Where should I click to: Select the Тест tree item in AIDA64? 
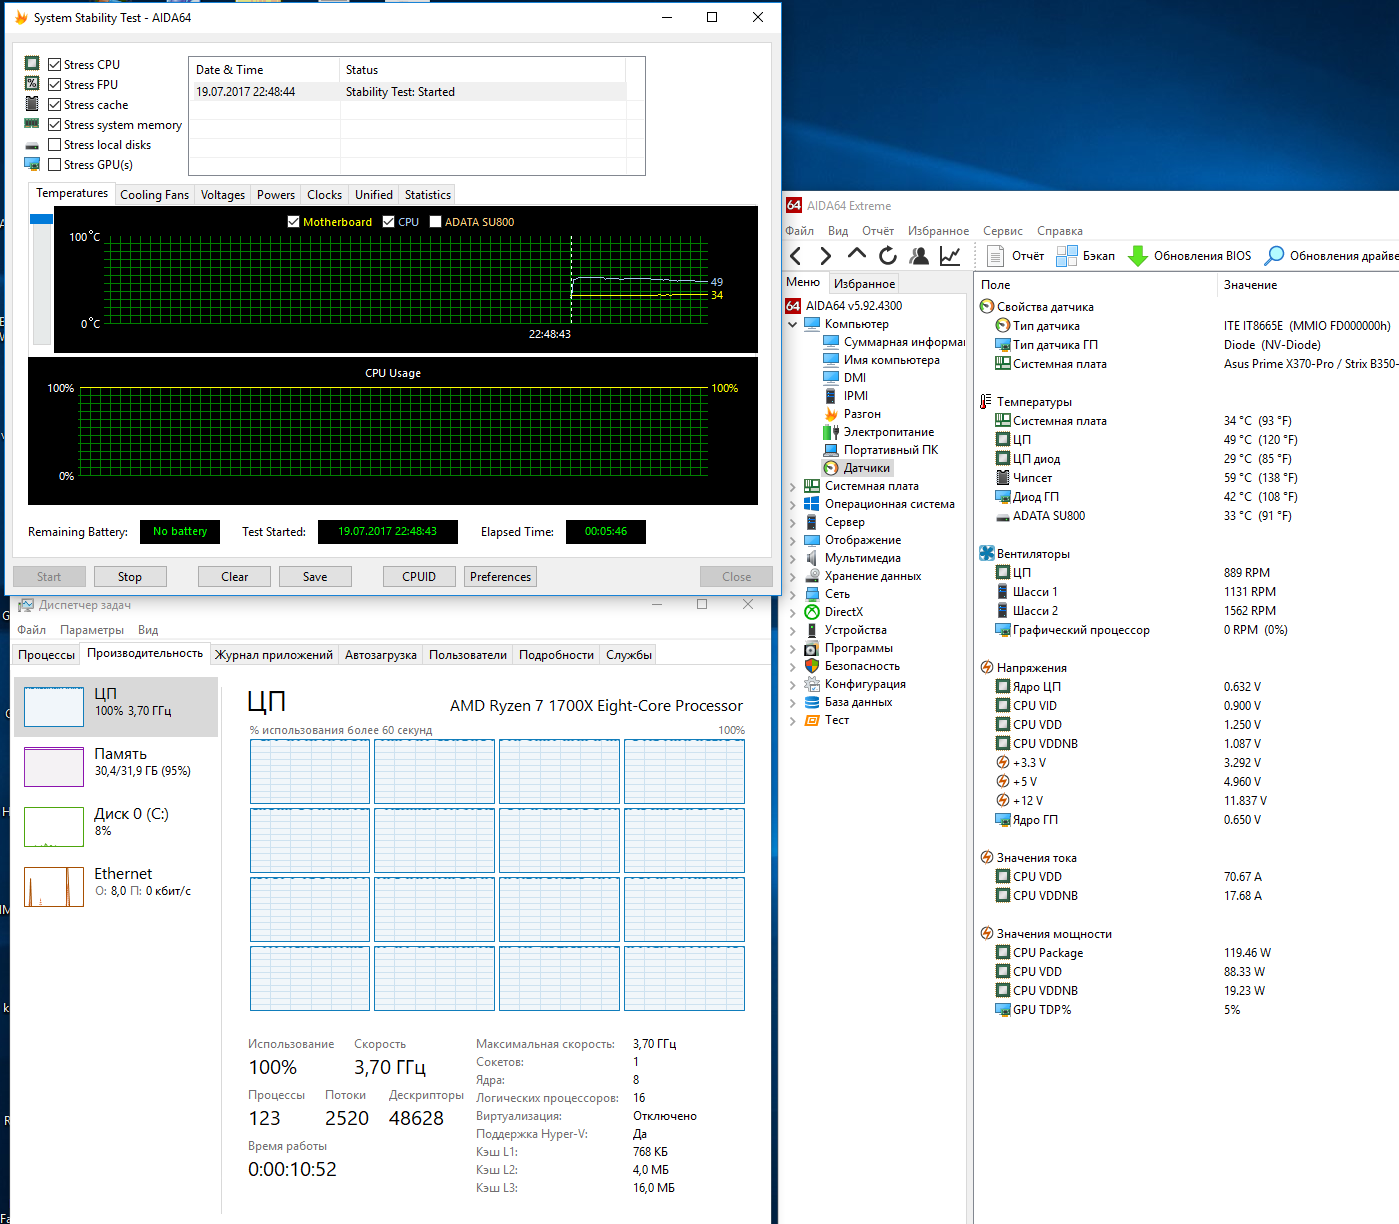(x=827, y=720)
